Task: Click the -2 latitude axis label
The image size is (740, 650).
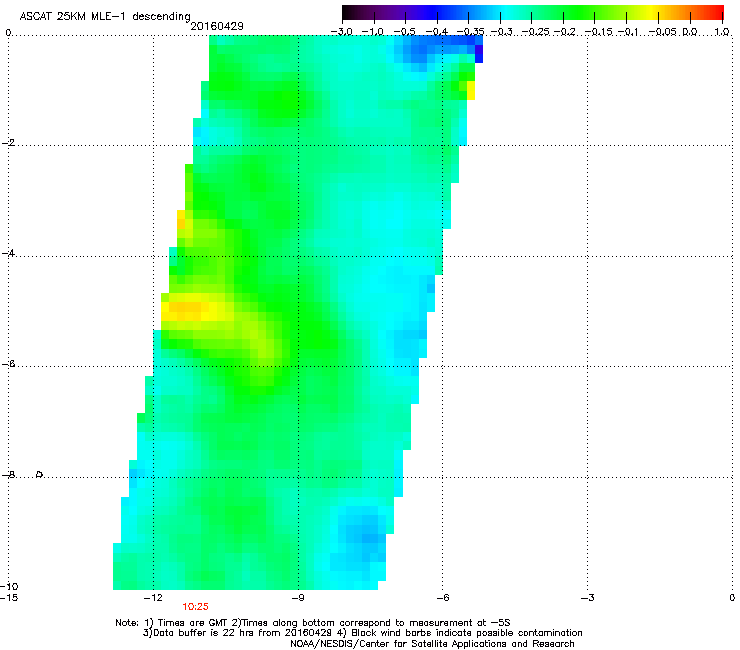Action: coord(8,143)
